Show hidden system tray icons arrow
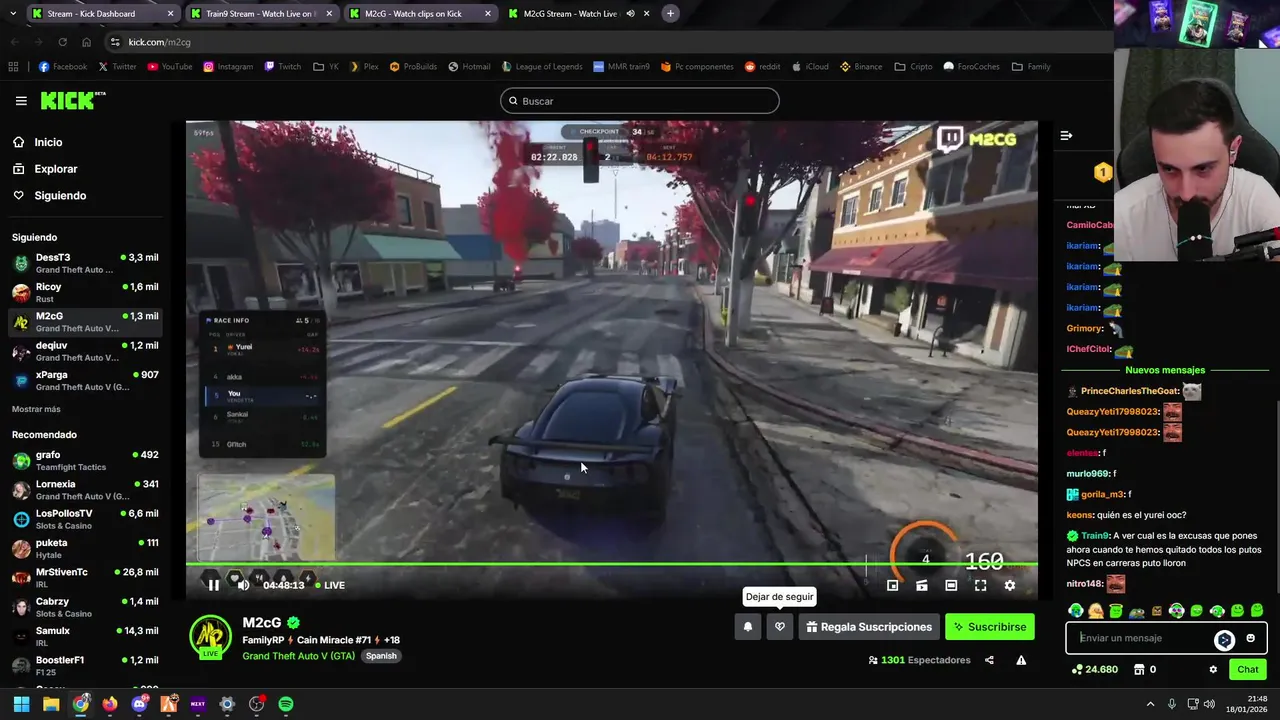Viewport: 1280px width, 720px height. [x=1150, y=704]
